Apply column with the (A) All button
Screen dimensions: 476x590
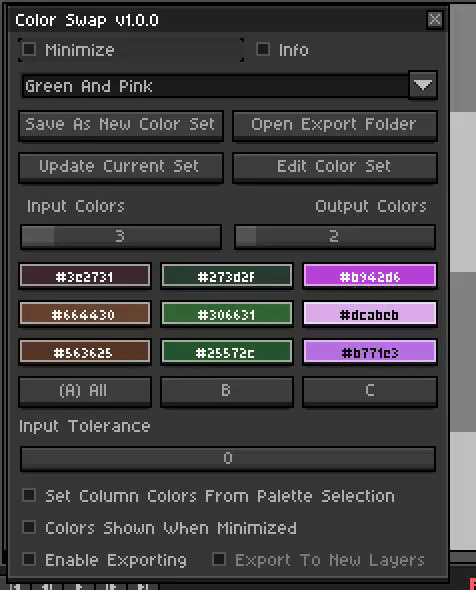[85, 391]
